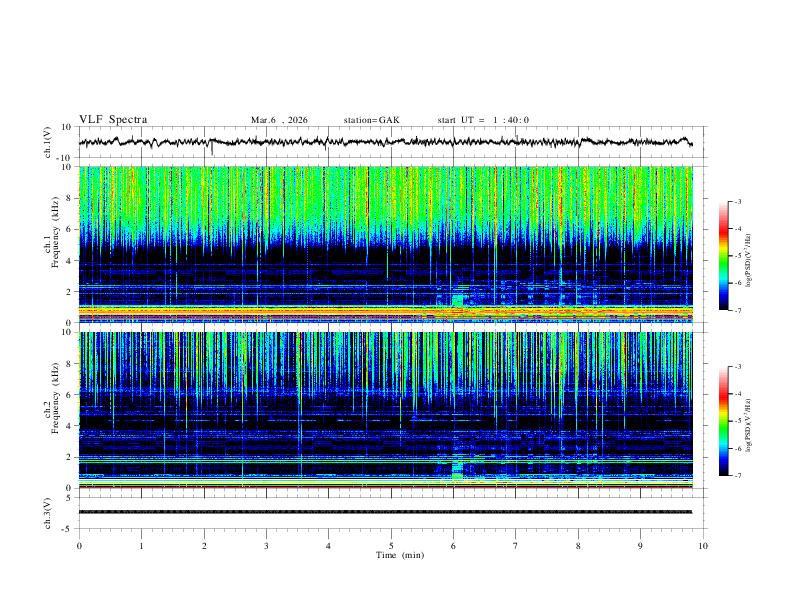Viewport: 792px width, 612px height.
Task: Click the 'start UT = 1 :40: 0' text
Action: [x=483, y=120]
